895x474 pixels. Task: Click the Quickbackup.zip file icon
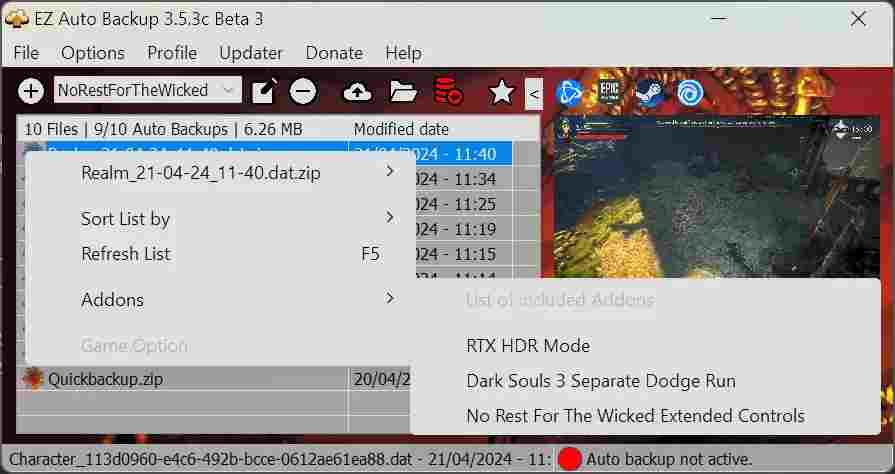point(33,379)
